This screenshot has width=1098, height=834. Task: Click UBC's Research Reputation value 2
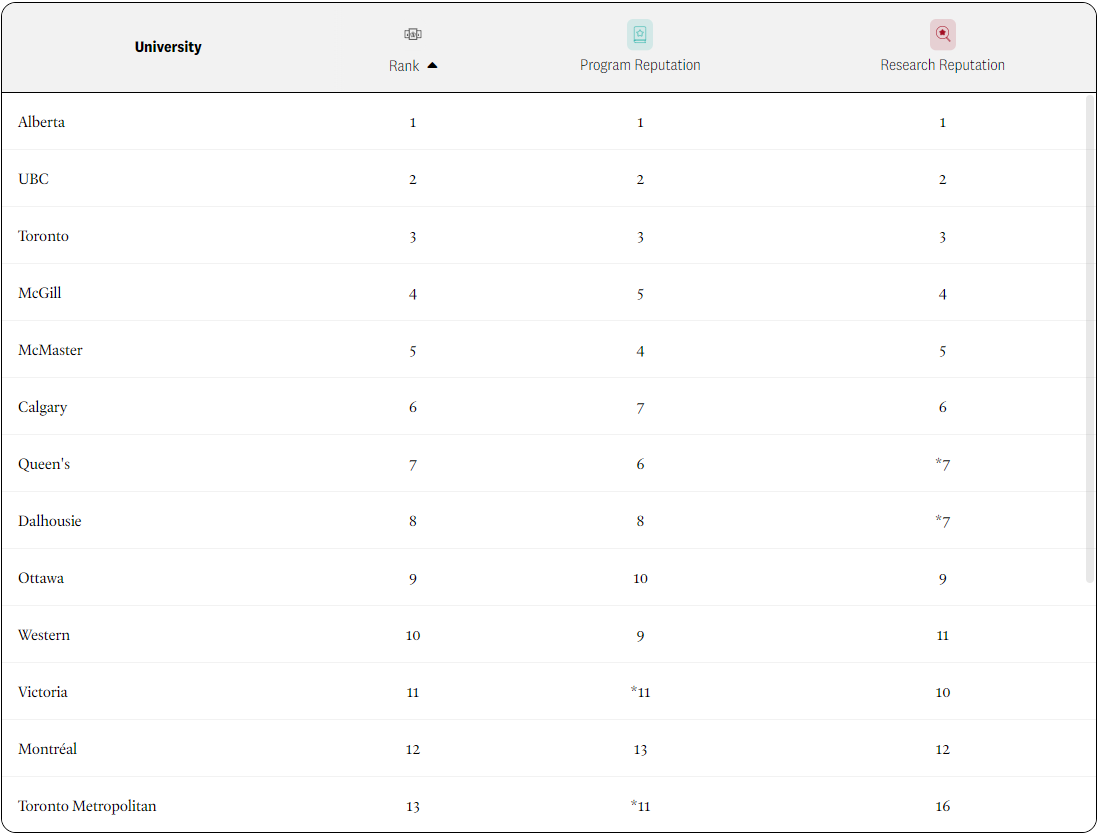[x=943, y=180]
